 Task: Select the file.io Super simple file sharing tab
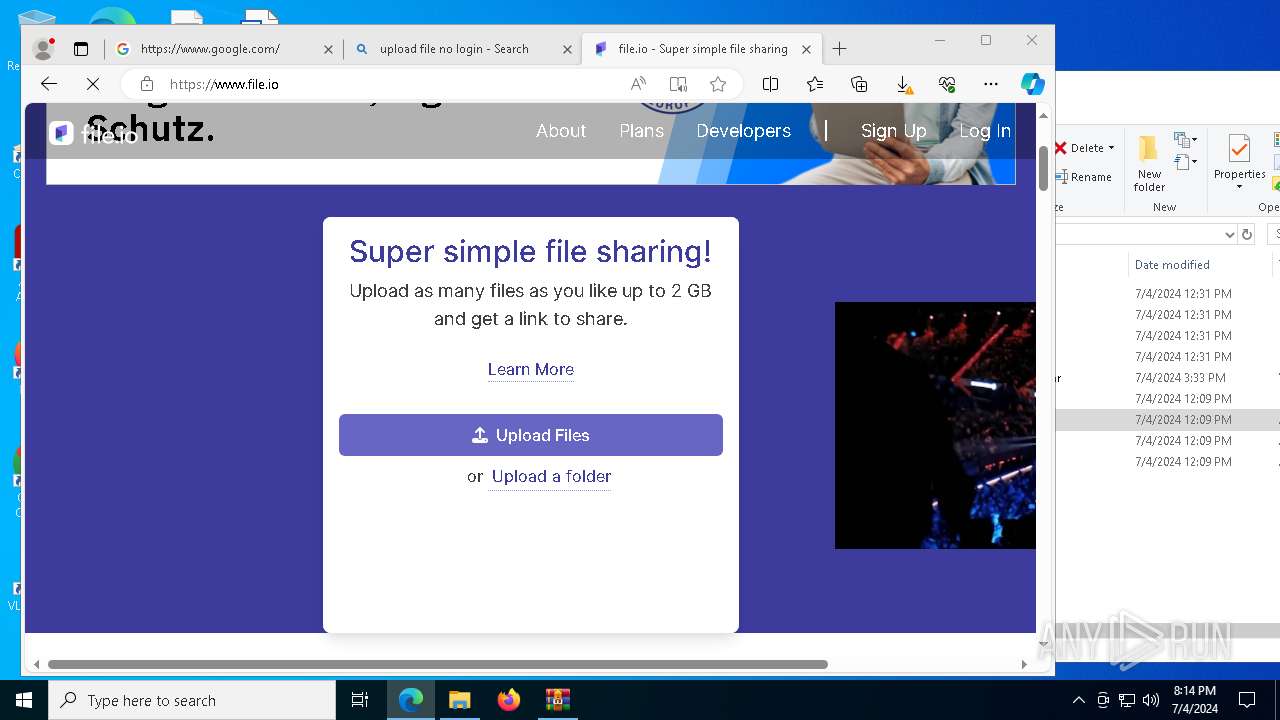coord(702,48)
